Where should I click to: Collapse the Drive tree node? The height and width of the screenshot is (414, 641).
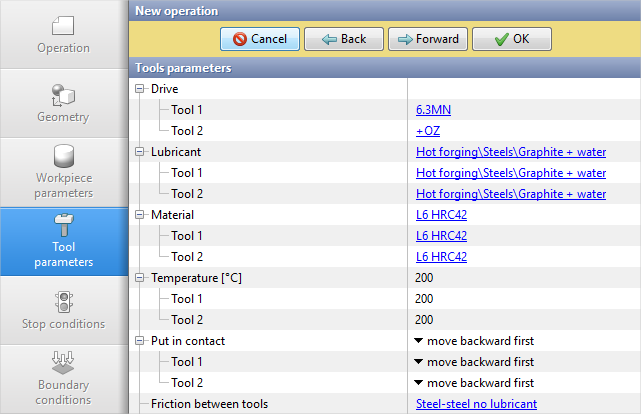pos(140,89)
